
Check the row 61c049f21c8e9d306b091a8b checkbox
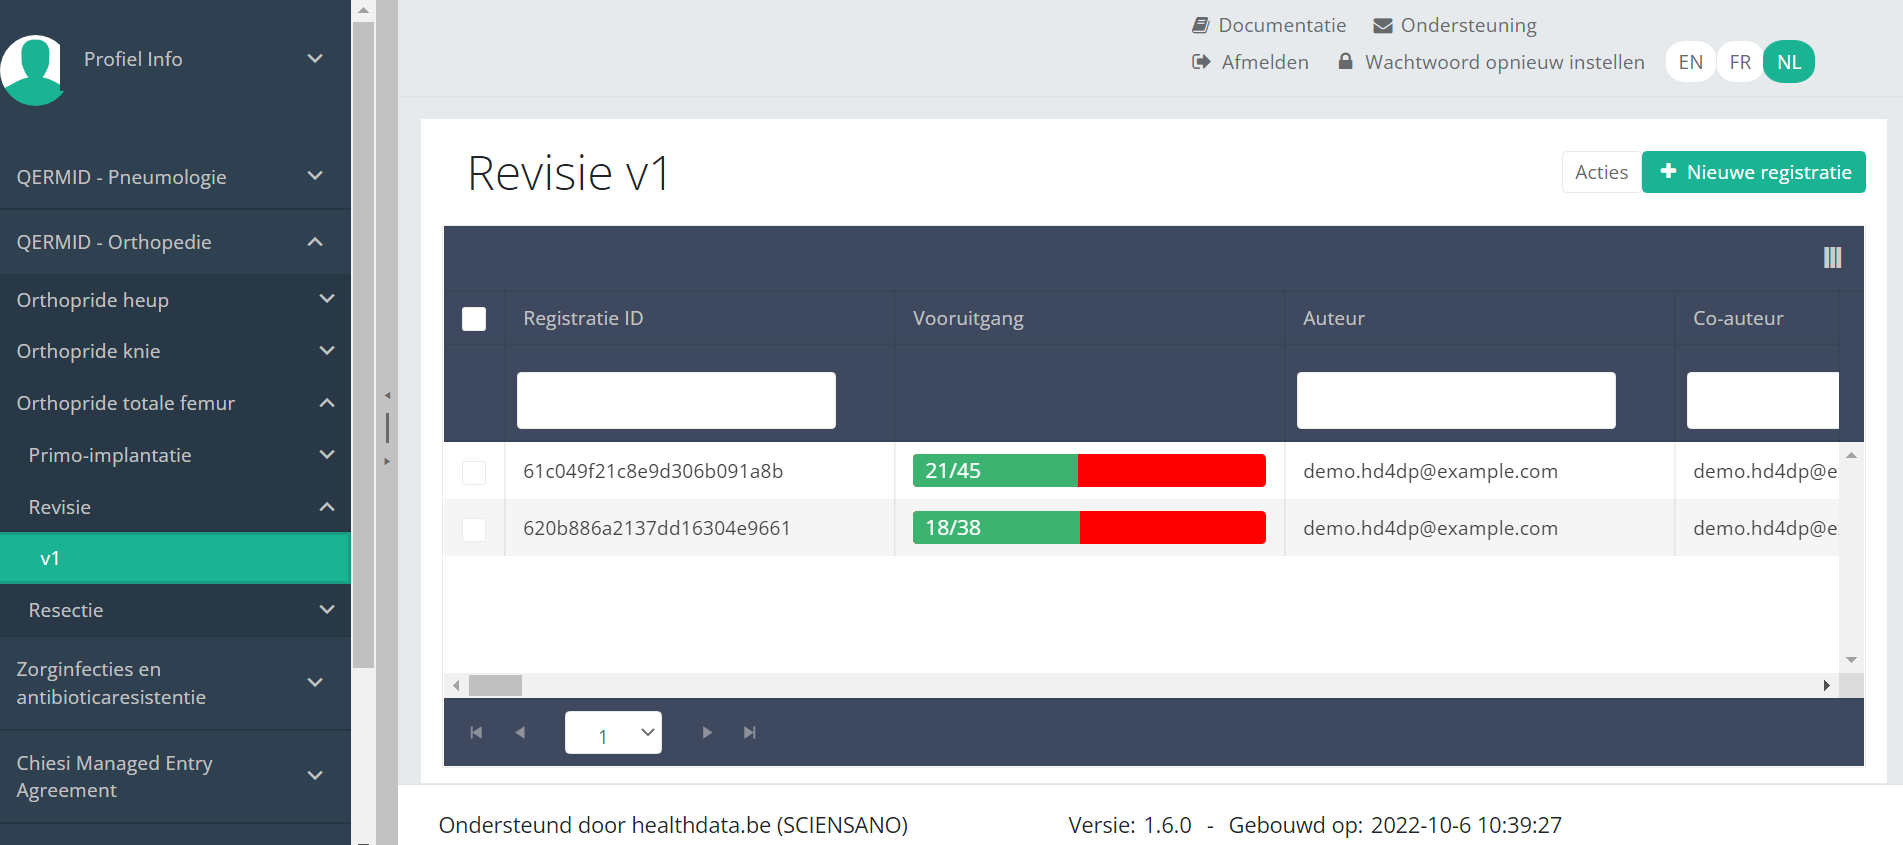[x=474, y=472]
